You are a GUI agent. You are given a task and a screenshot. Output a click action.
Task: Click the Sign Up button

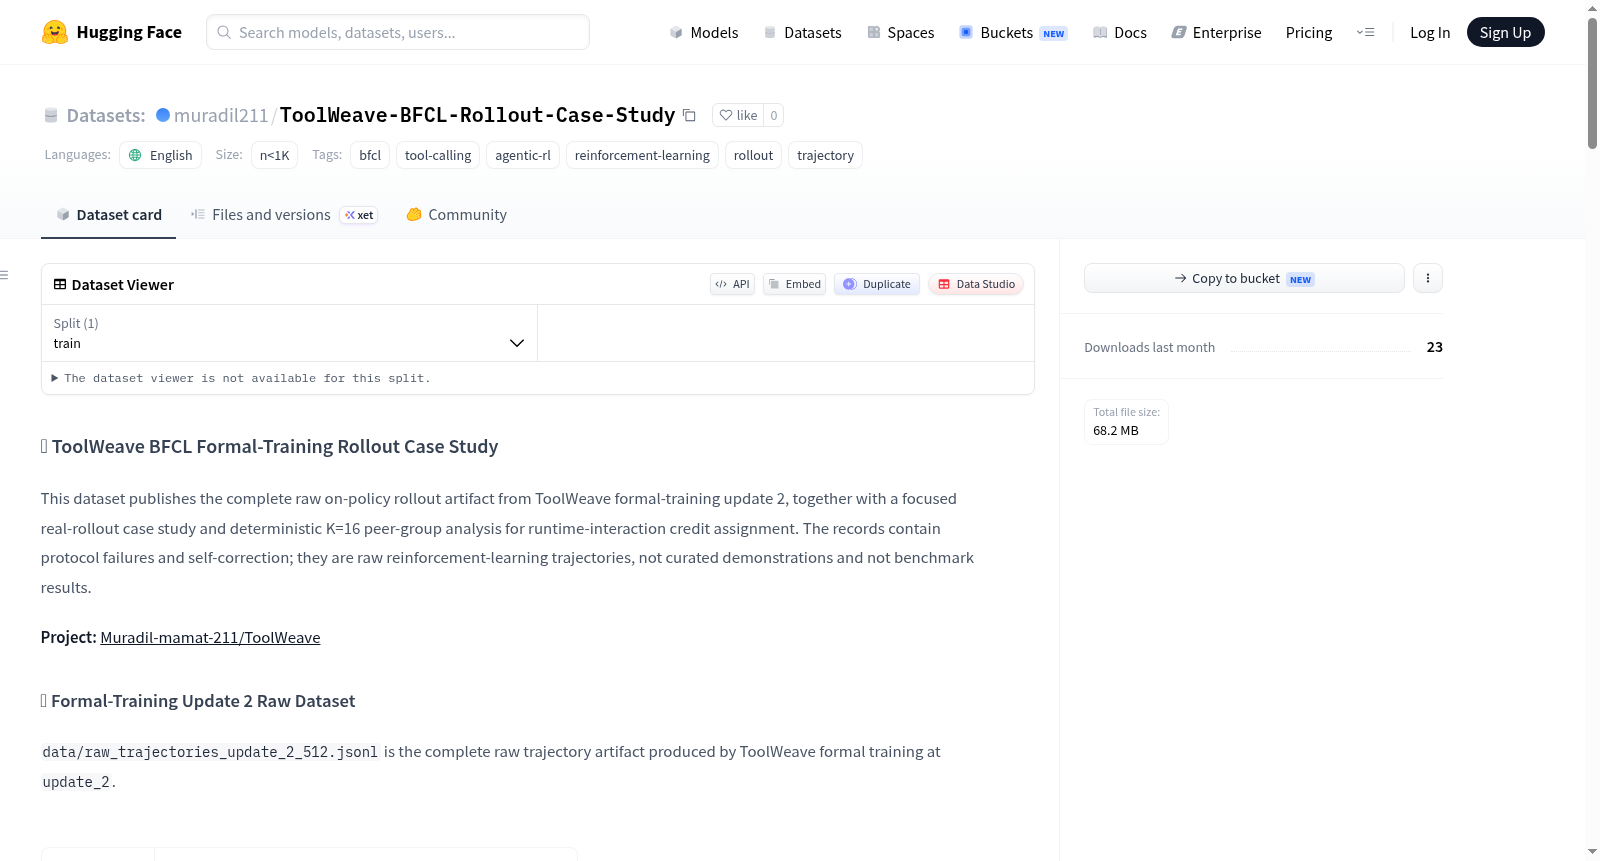click(1505, 32)
